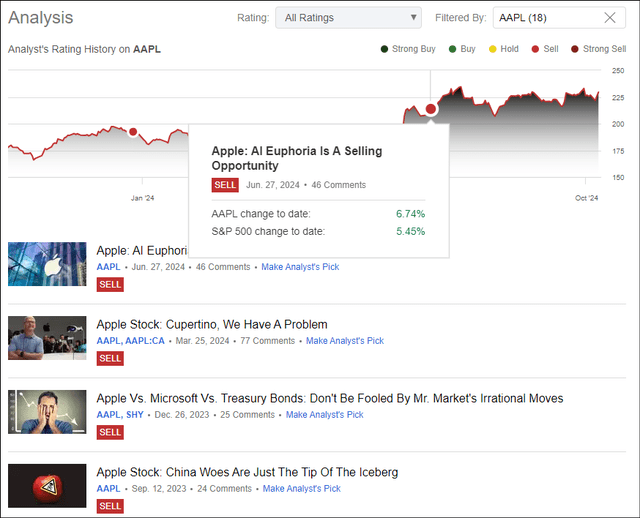640x518 pixels.
Task: Open the Apple logo building thumbnail
Action: tap(47, 264)
